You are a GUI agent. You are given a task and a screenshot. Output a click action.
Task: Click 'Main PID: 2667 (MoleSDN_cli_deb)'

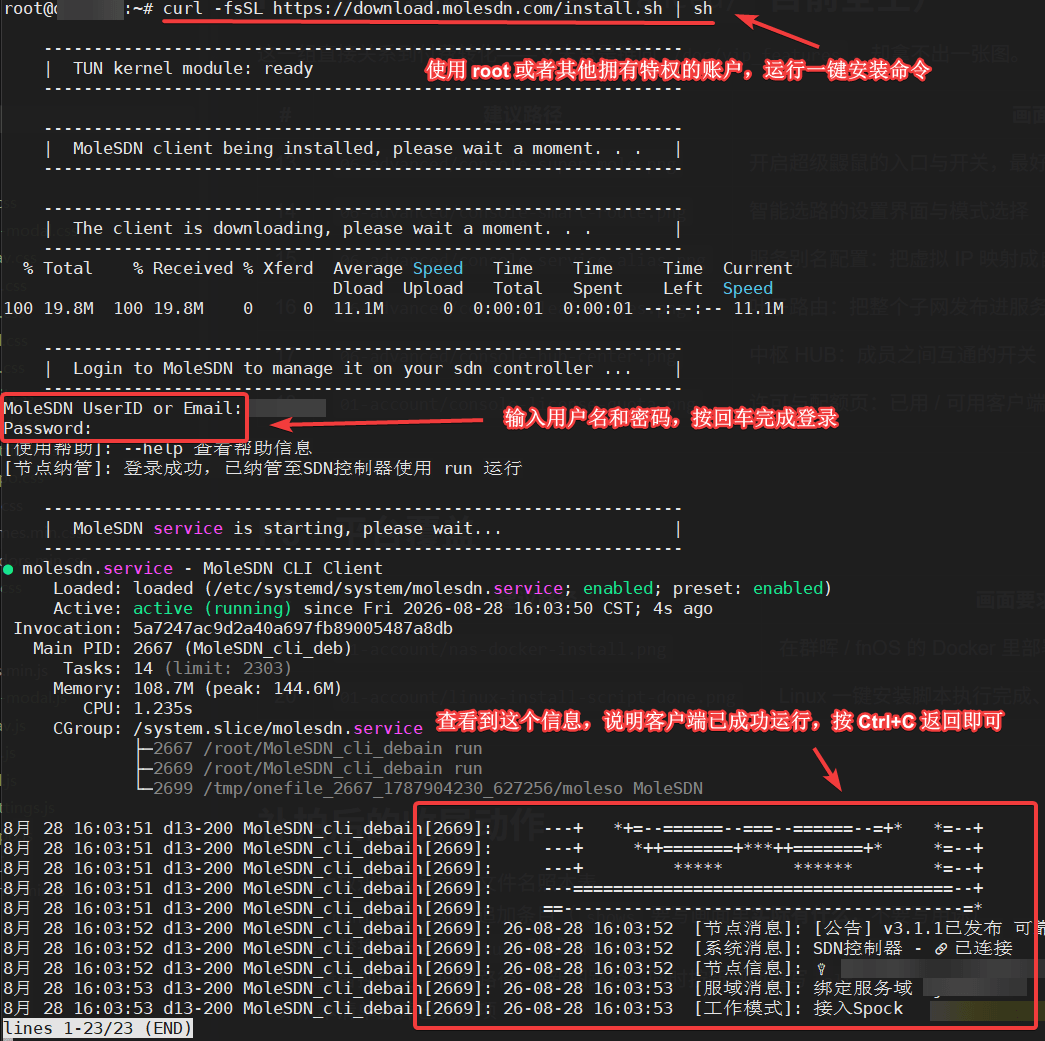point(192,648)
